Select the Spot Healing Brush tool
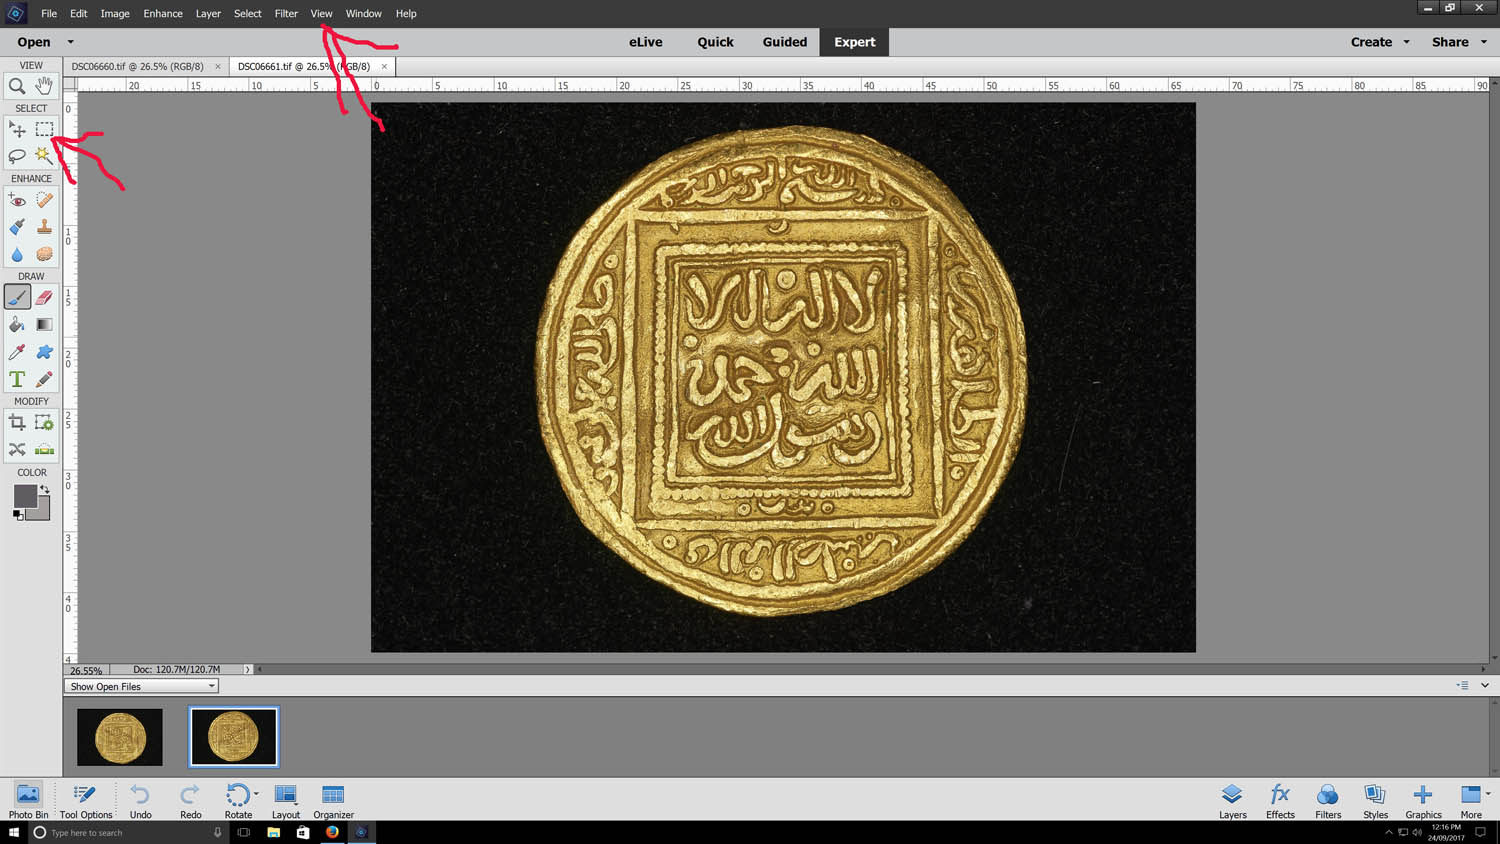Image resolution: width=1500 pixels, height=844 pixels. coord(44,200)
